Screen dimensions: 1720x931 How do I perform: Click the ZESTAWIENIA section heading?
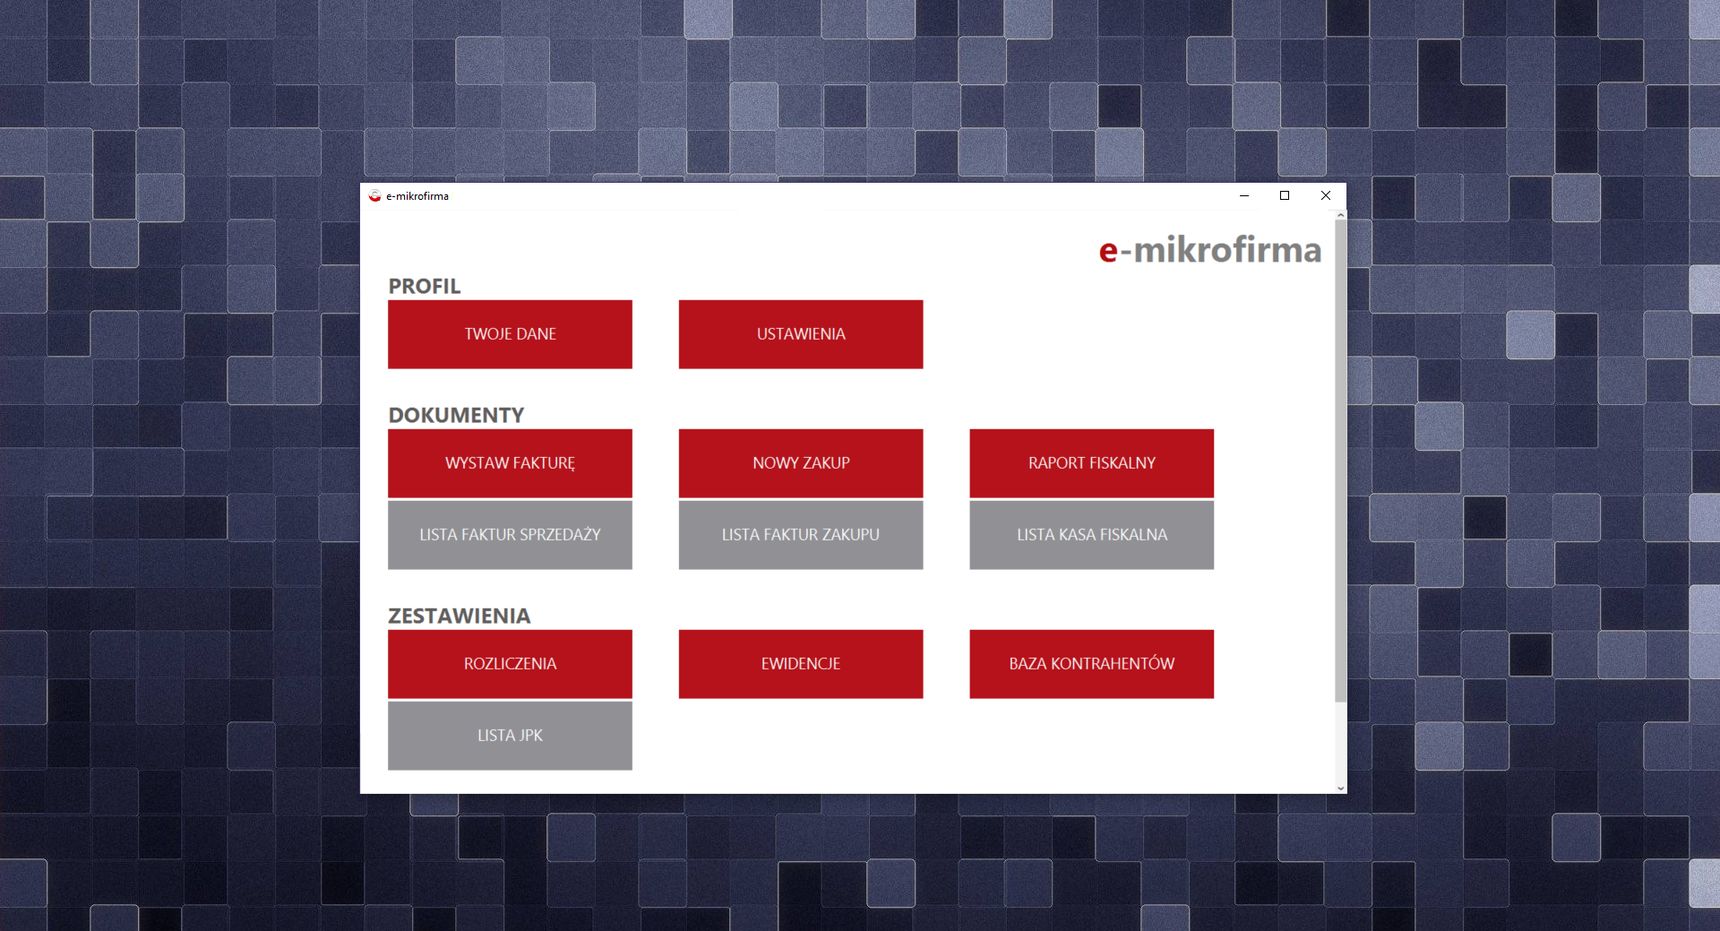(x=460, y=616)
